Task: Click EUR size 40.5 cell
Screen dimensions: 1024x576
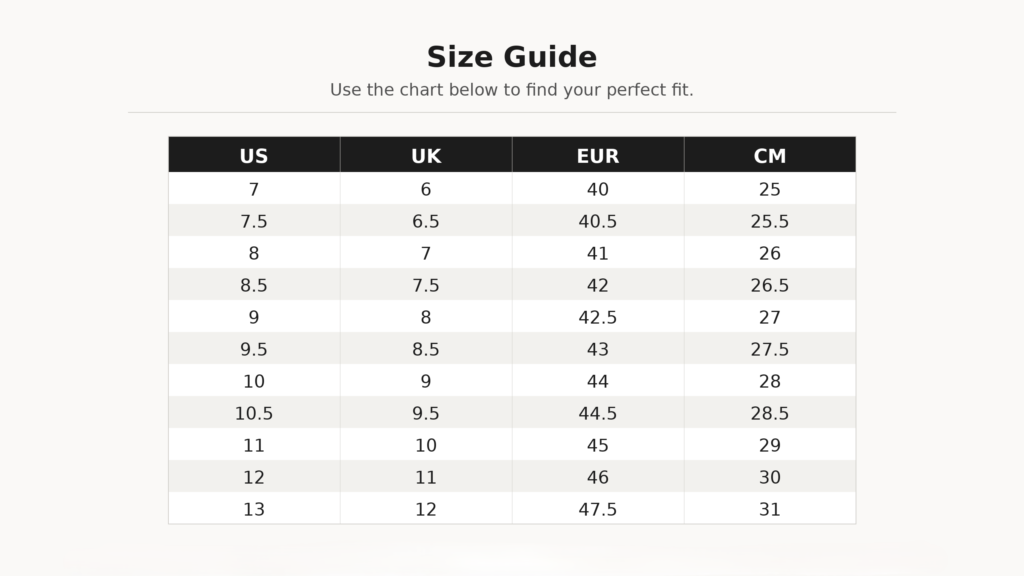Action: [x=598, y=221]
